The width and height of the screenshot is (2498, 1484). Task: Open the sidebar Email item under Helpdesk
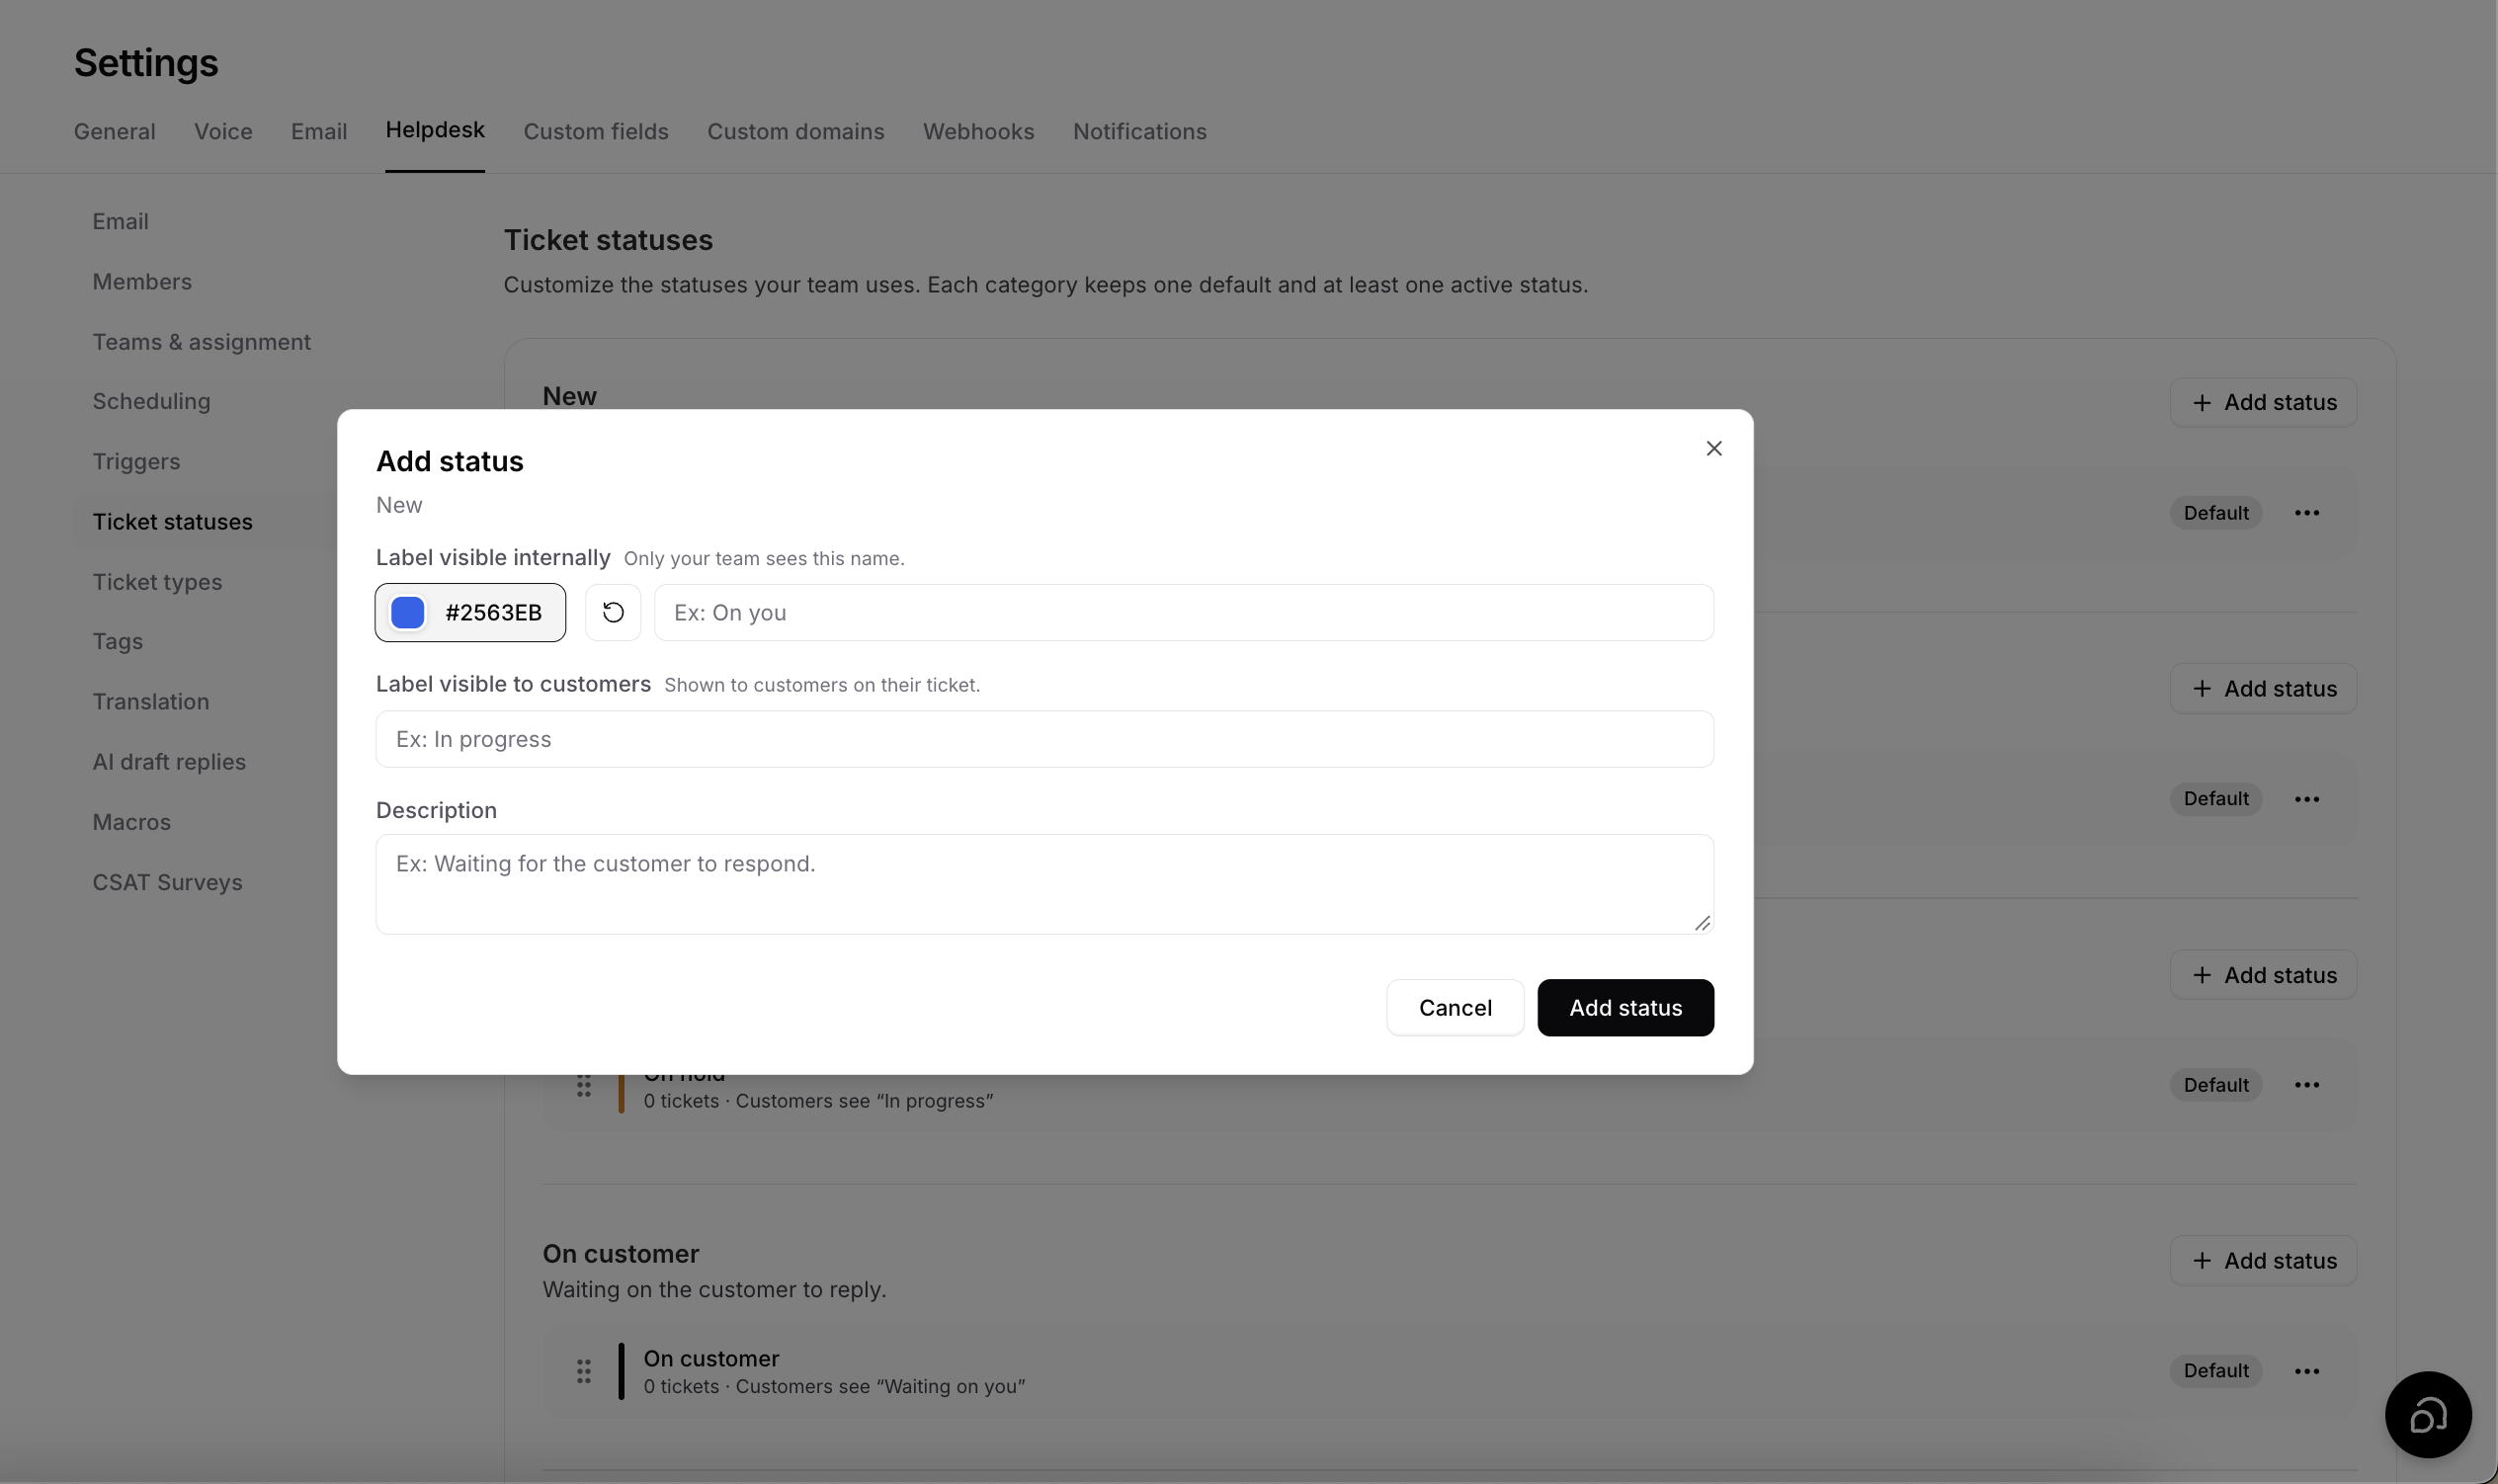pyautogui.click(x=121, y=222)
